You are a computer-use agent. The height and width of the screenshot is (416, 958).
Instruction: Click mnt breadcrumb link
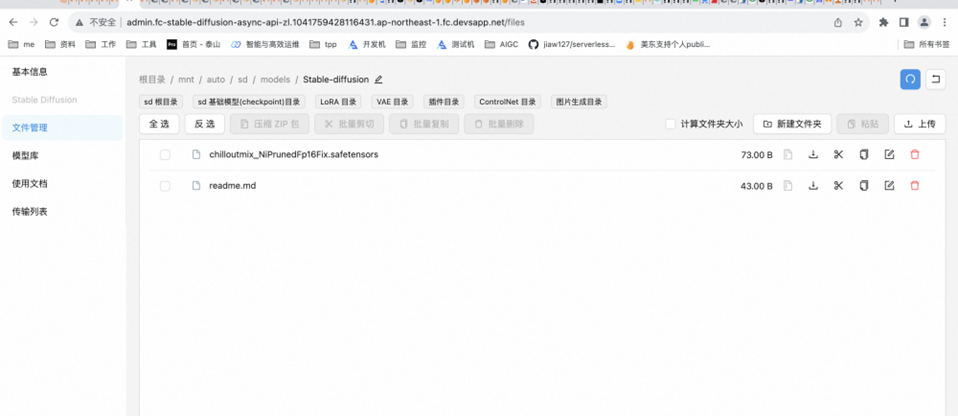pos(186,79)
